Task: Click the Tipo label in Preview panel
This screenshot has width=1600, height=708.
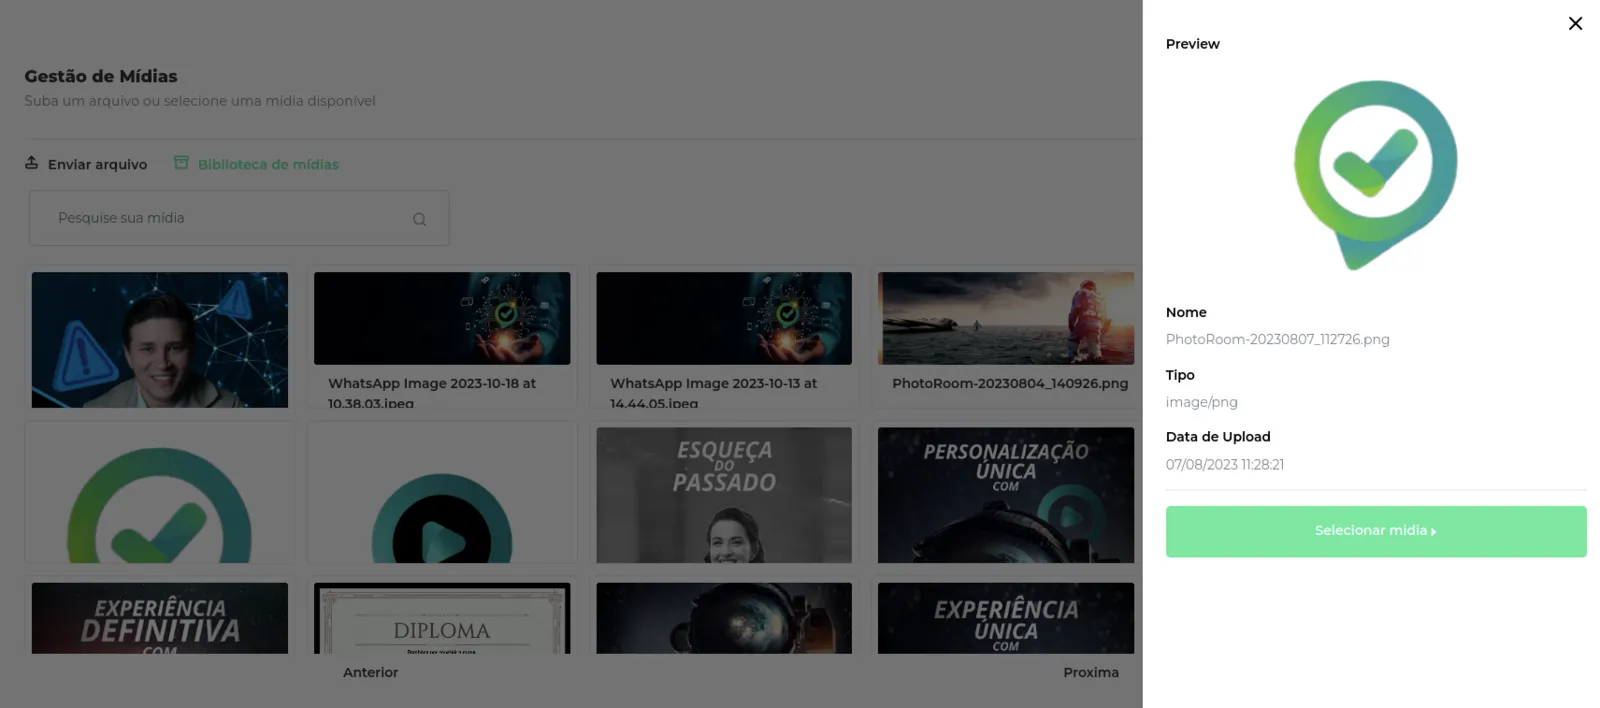Action: coord(1180,375)
